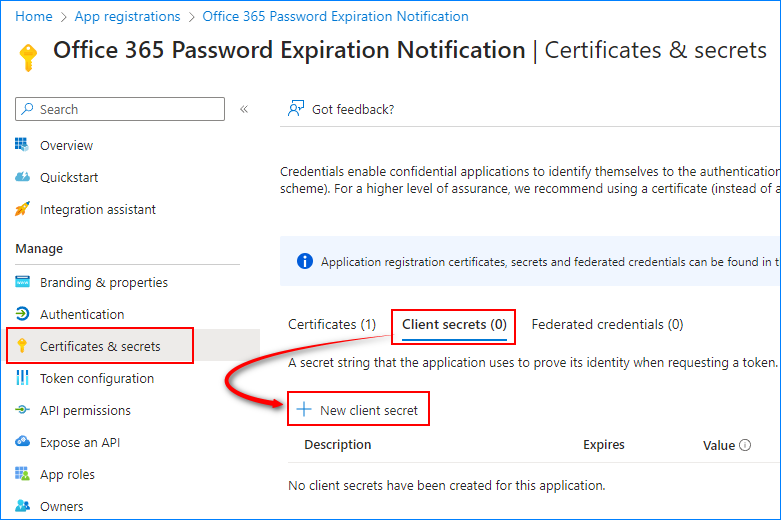Click the Token configuration bars icon
The height and width of the screenshot is (520, 781).
[x=22, y=378]
